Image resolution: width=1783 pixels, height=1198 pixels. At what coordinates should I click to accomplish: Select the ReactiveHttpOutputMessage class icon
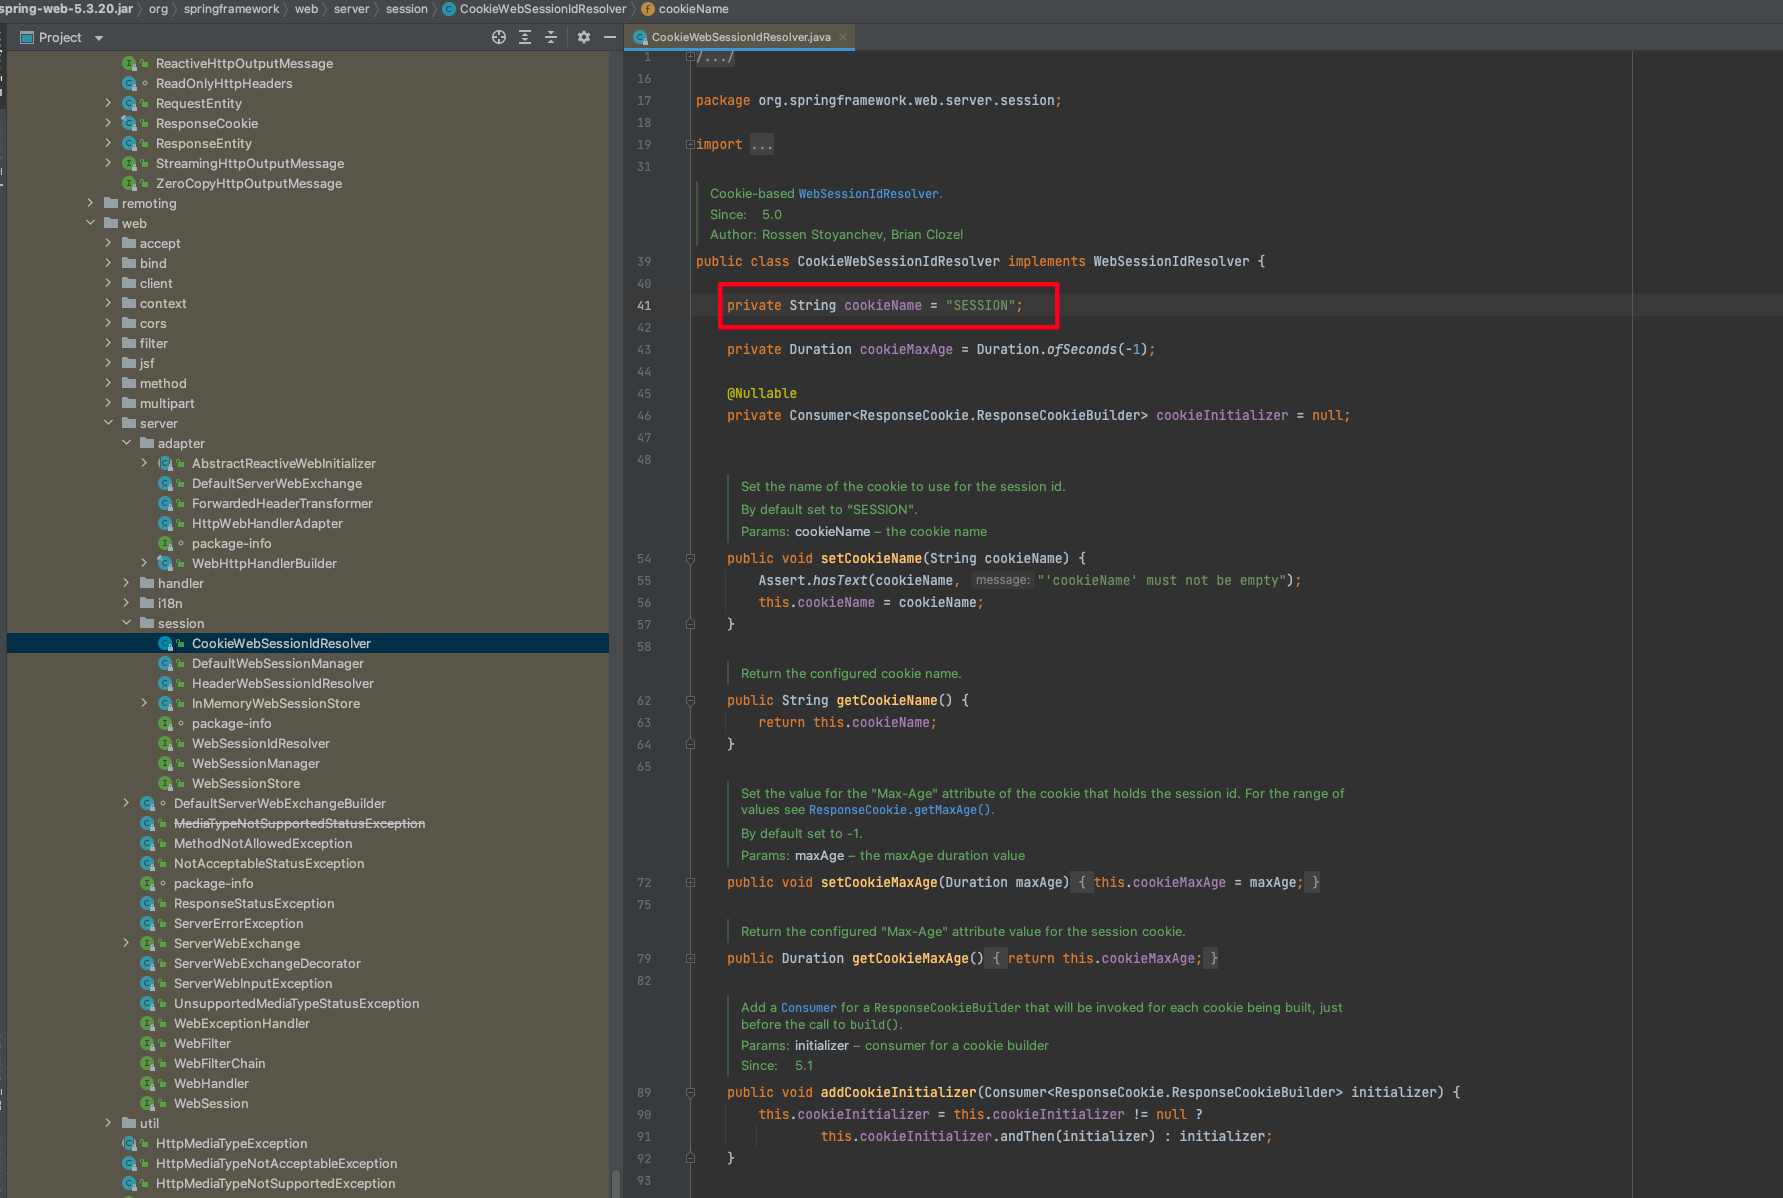(x=130, y=63)
